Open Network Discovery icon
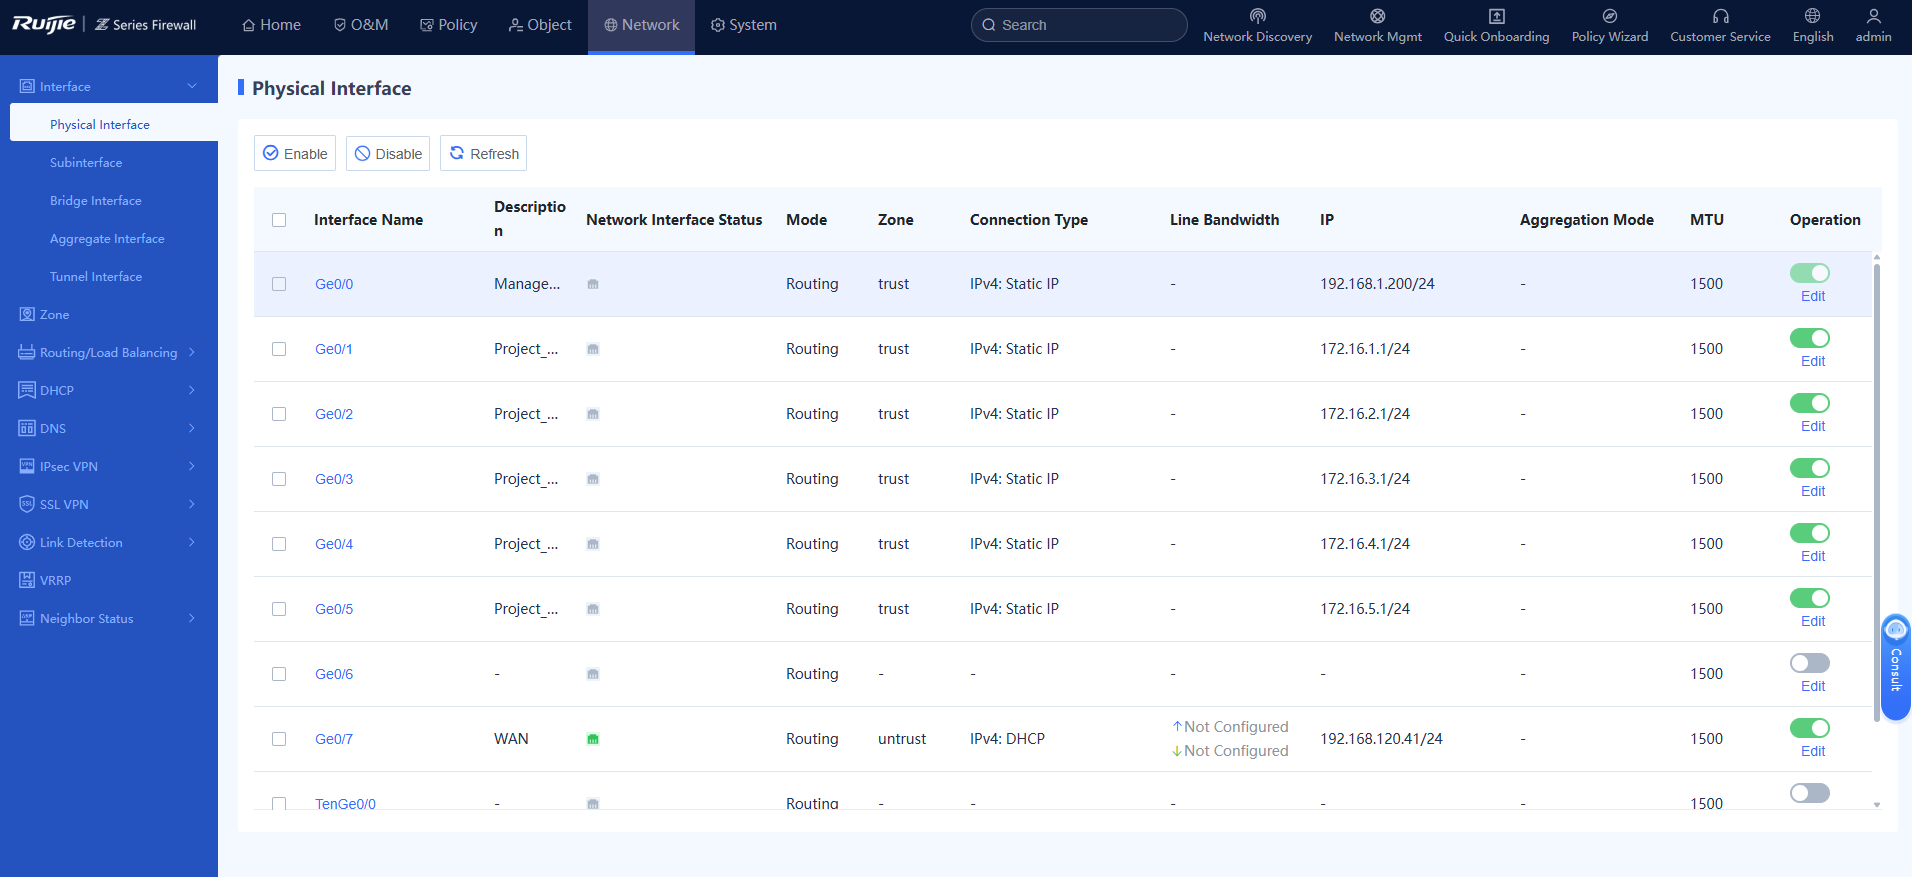The image size is (1912, 877). [x=1258, y=16]
